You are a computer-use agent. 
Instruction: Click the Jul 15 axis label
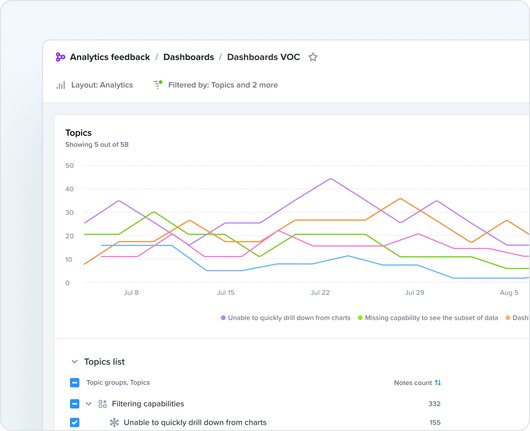[225, 293]
